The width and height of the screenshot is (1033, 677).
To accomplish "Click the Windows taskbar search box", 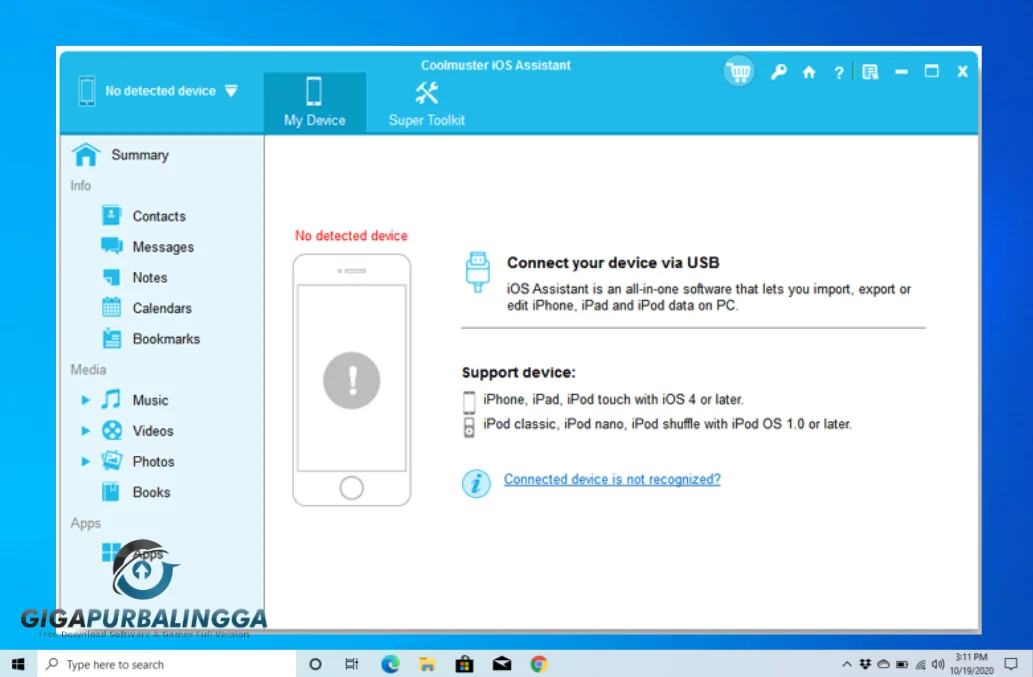I will [x=167, y=664].
